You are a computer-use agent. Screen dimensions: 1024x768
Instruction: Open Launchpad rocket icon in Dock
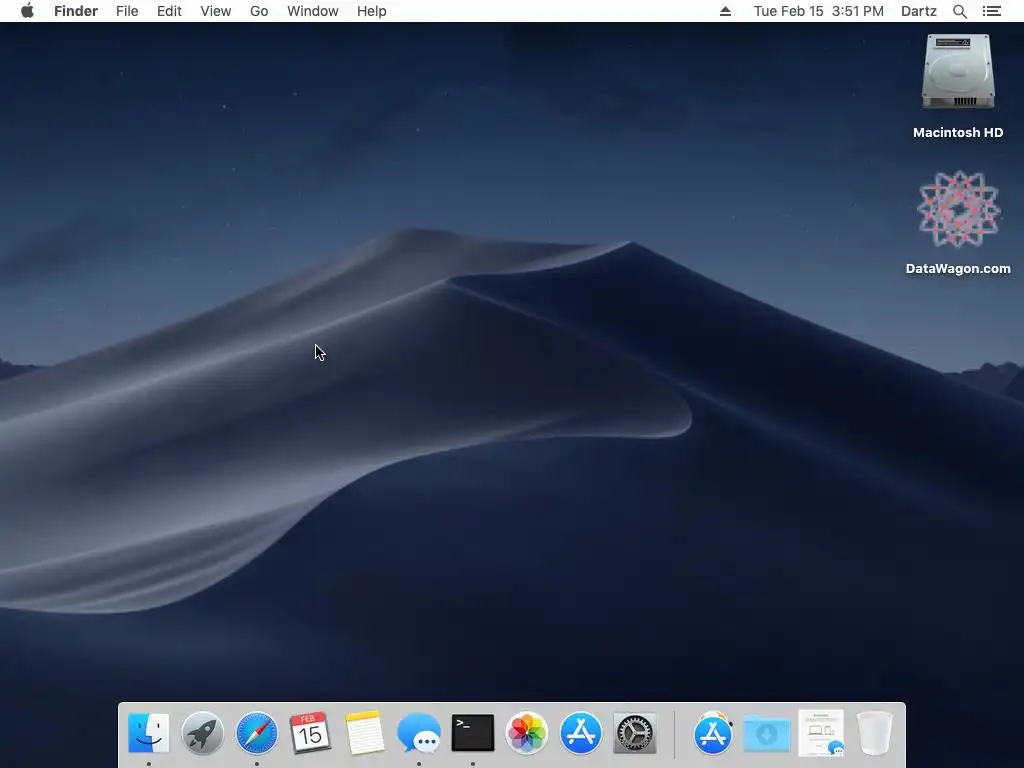click(x=202, y=733)
